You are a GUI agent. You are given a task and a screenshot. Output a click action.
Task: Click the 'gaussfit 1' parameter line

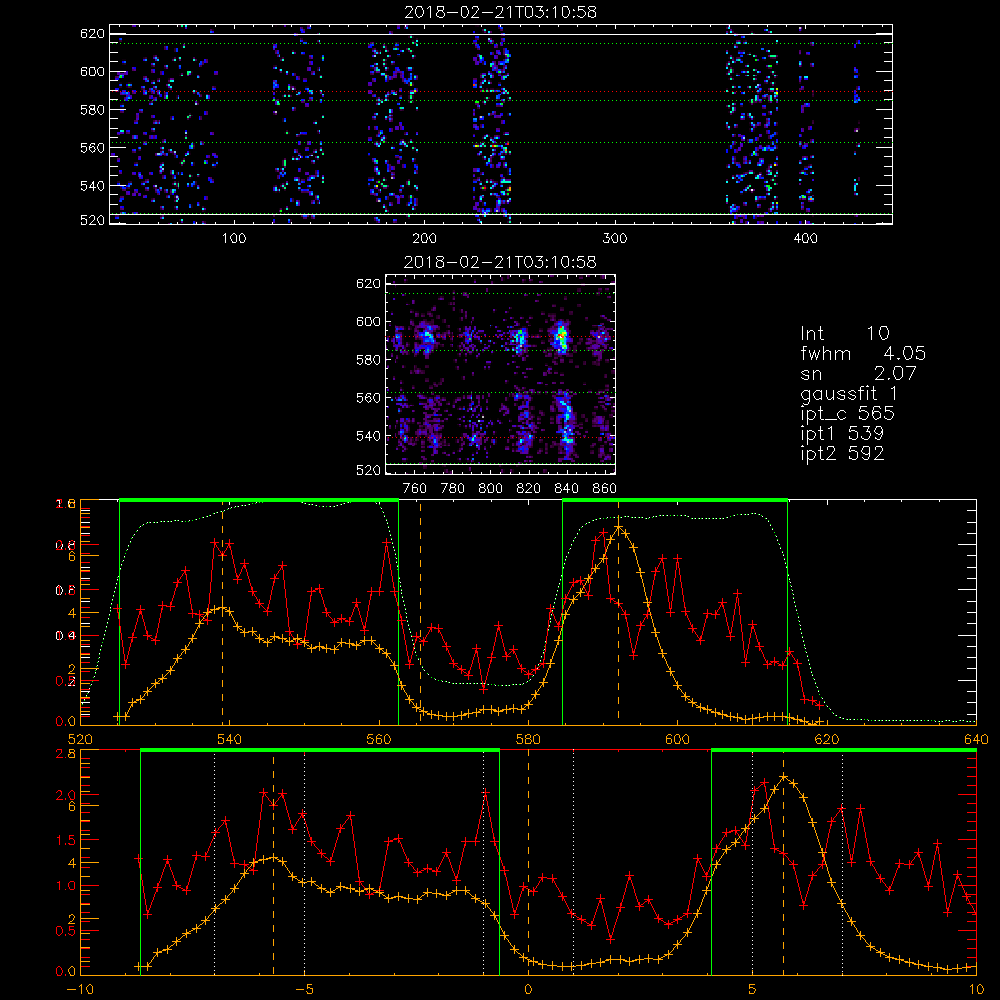(849, 393)
